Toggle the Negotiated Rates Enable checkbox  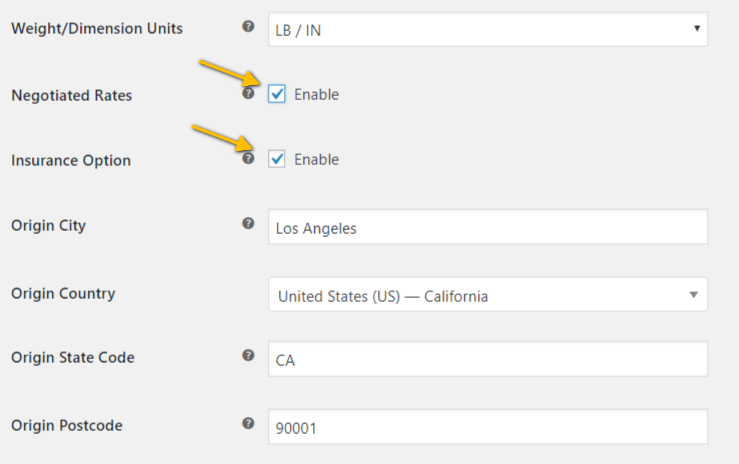277,94
